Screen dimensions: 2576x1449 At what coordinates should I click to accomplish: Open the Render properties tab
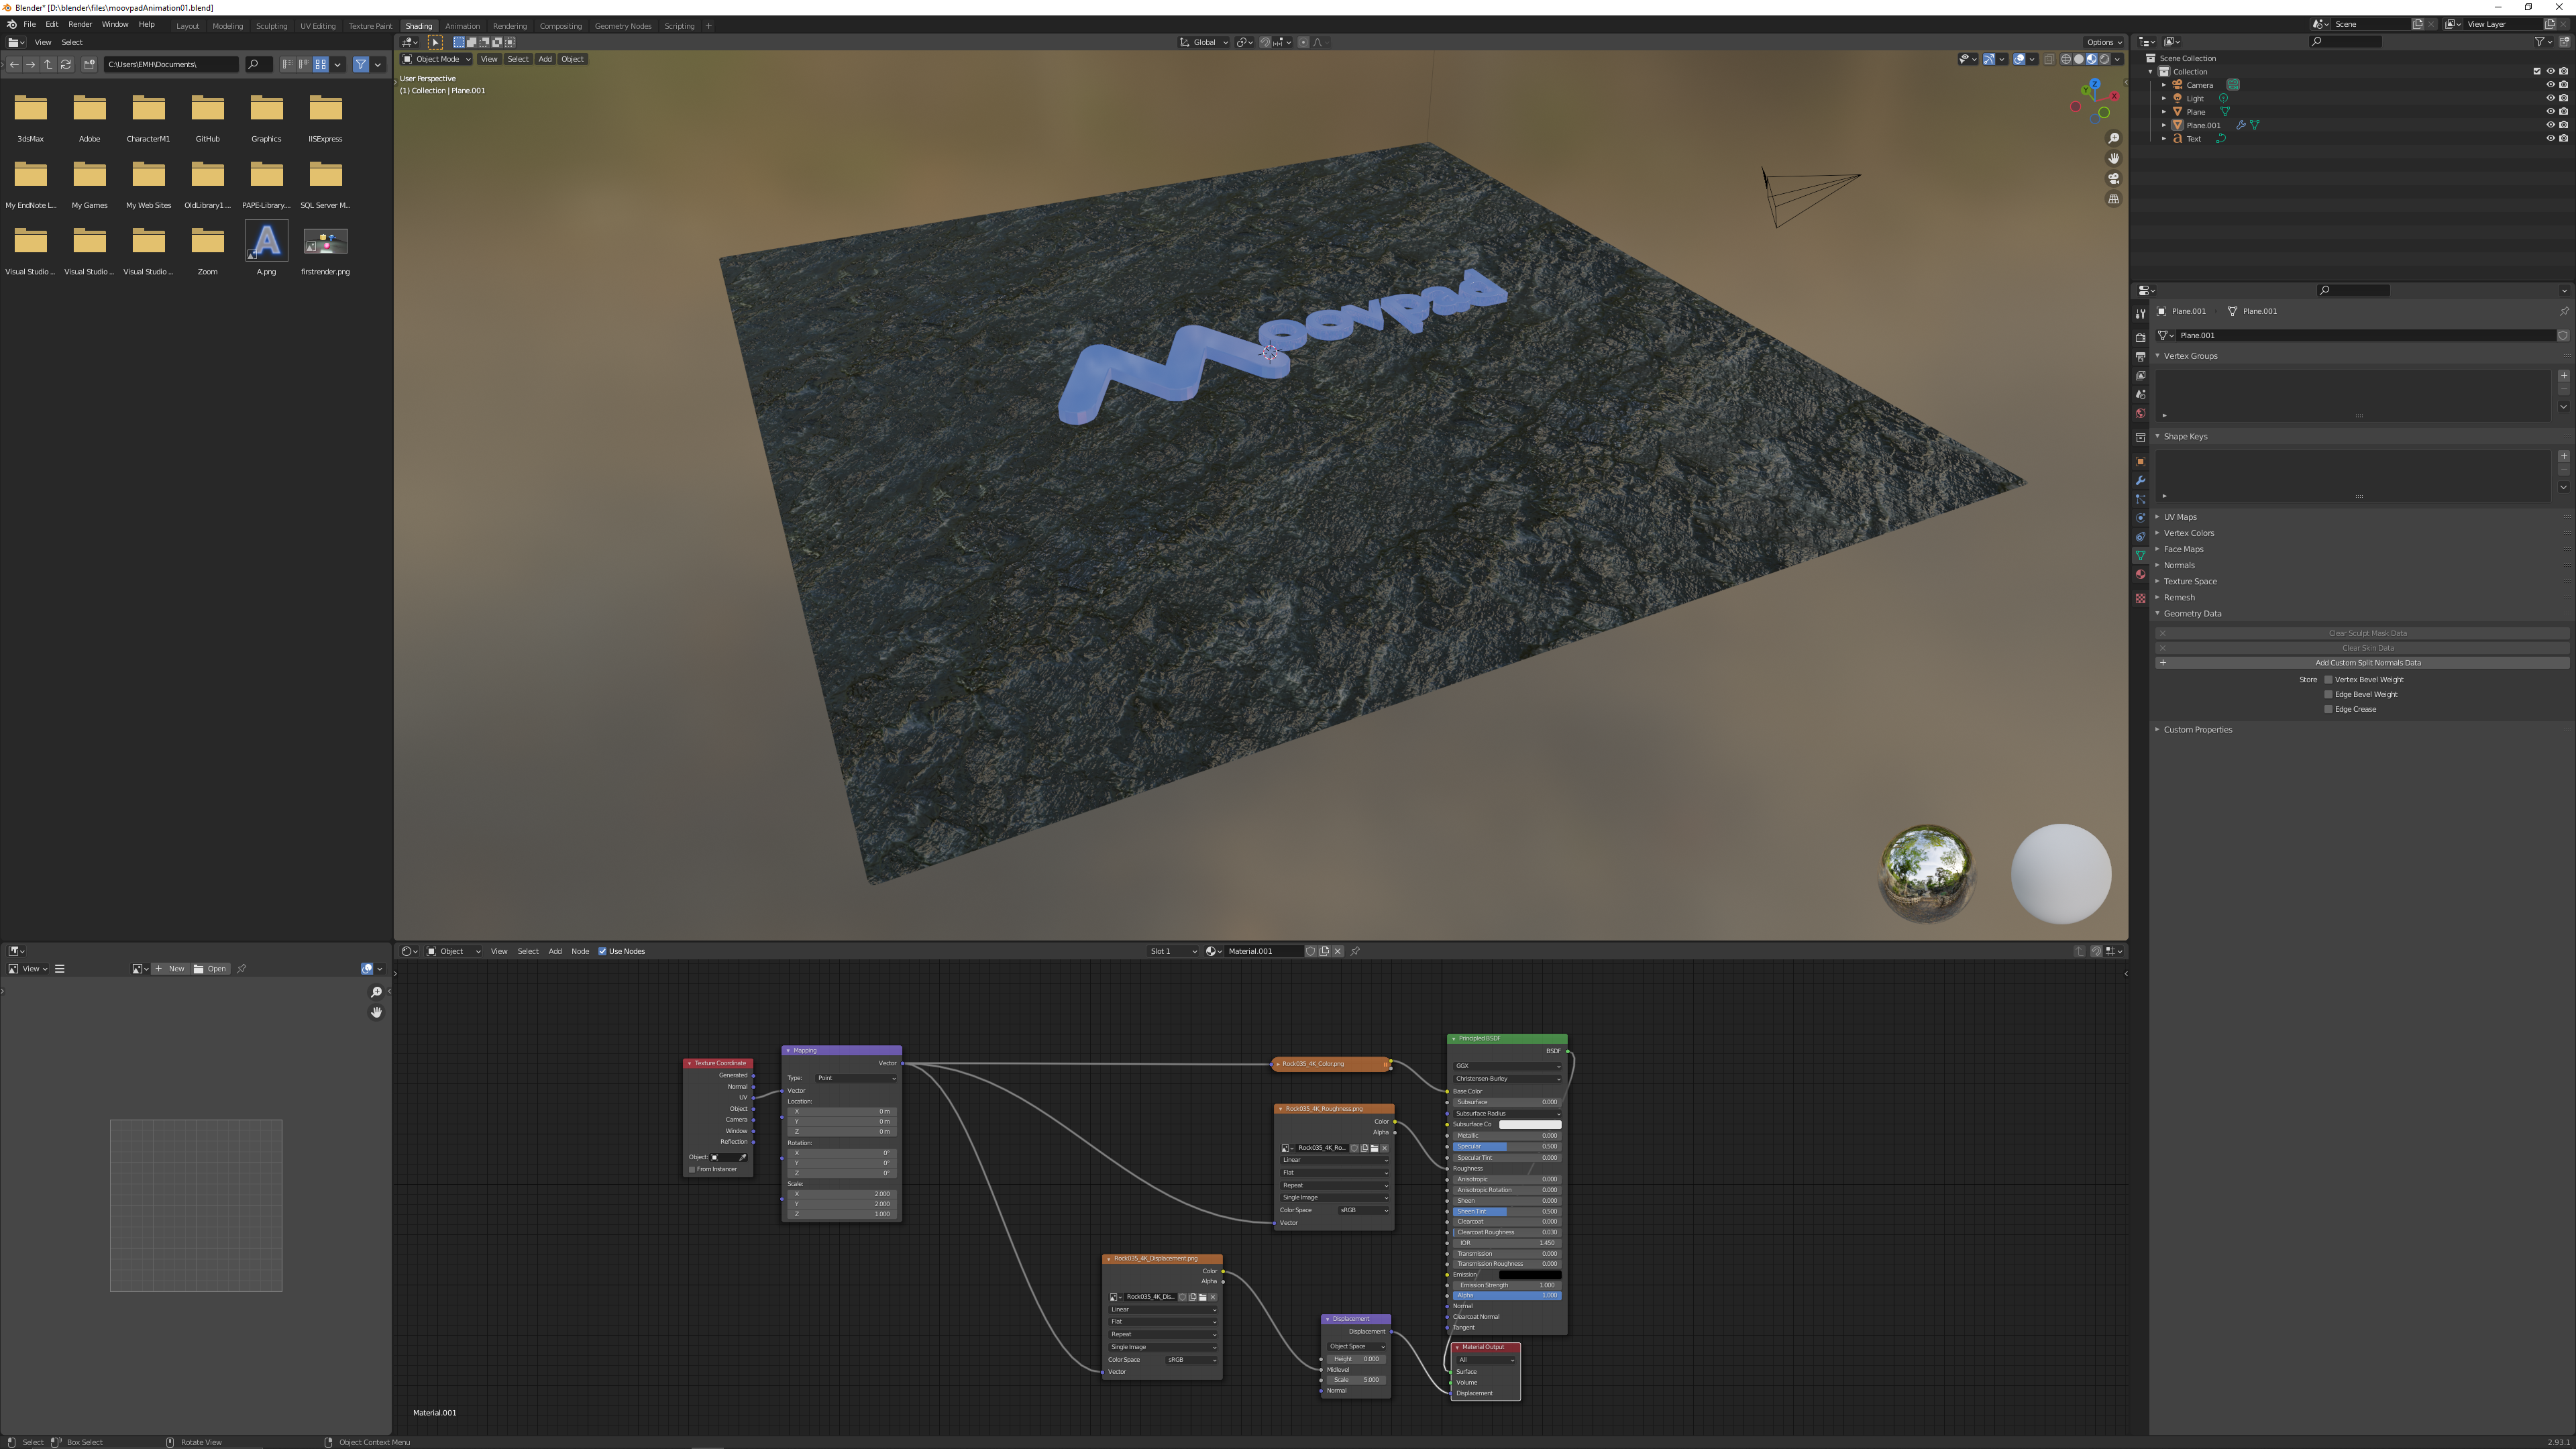coord(2140,337)
